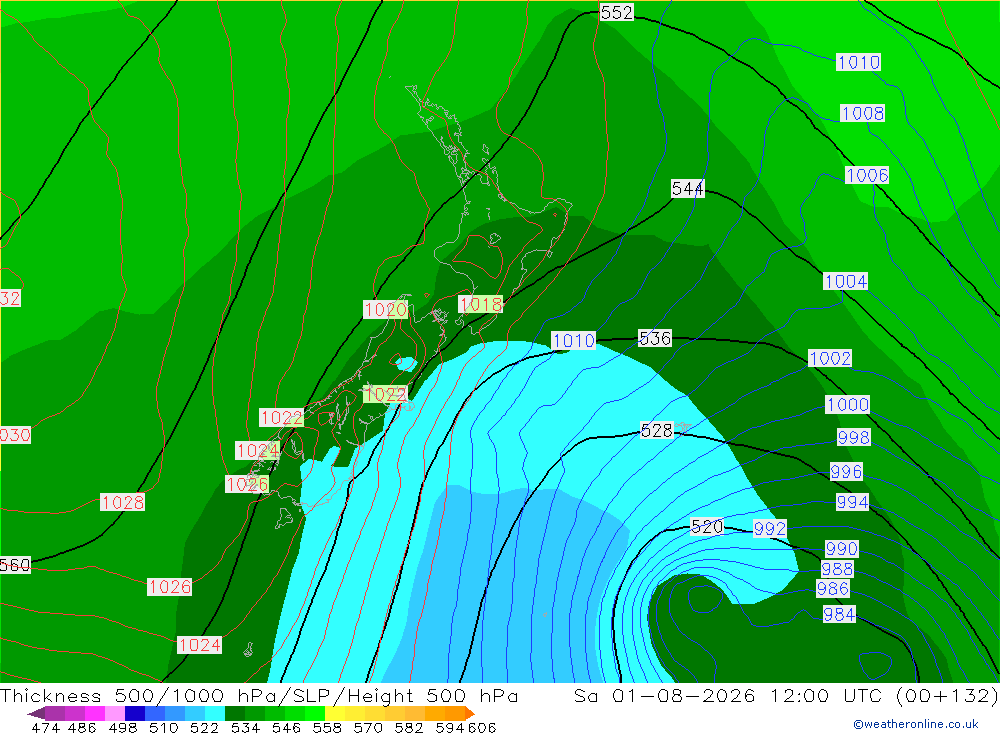The height and width of the screenshot is (733, 1000).
Task: Click the forecast time 'Sa 01-08-2026 12:00 UTC'
Action: 728,696
